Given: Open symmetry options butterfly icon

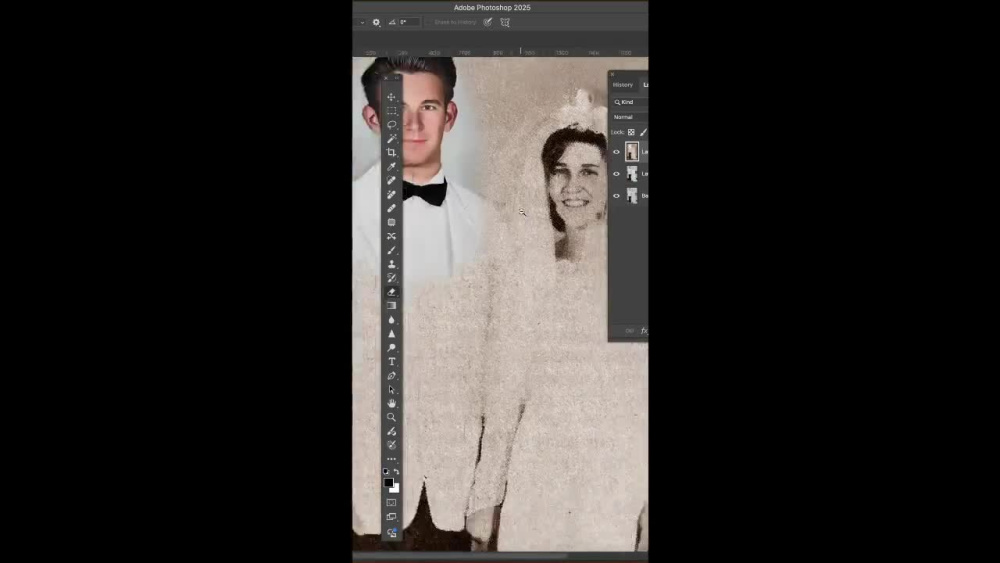Looking at the screenshot, I should coord(505,22).
